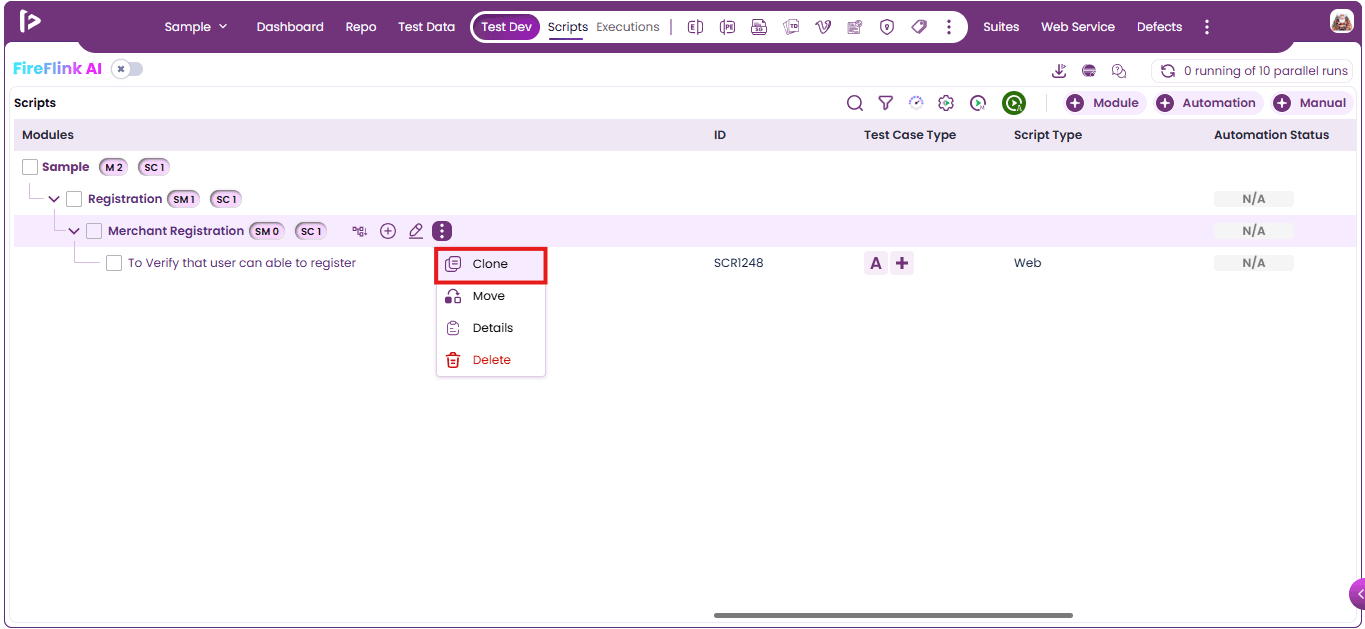Collapse the Merchant Registration chevron
The width and height of the screenshot is (1365, 629).
[74, 231]
